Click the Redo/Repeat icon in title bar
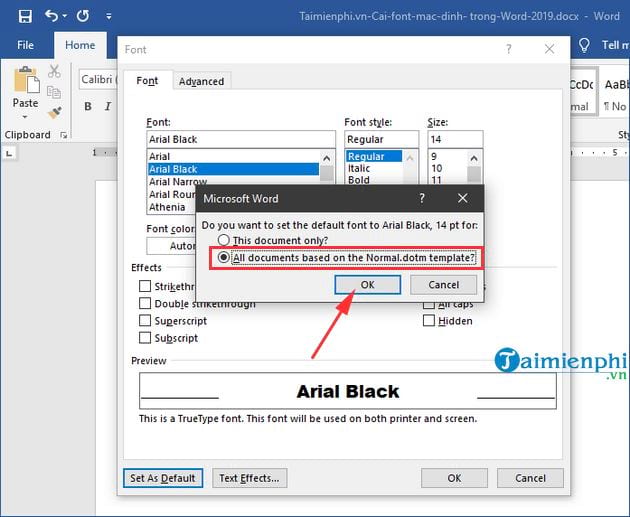Viewport: 630px width, 517px height. 83,16
